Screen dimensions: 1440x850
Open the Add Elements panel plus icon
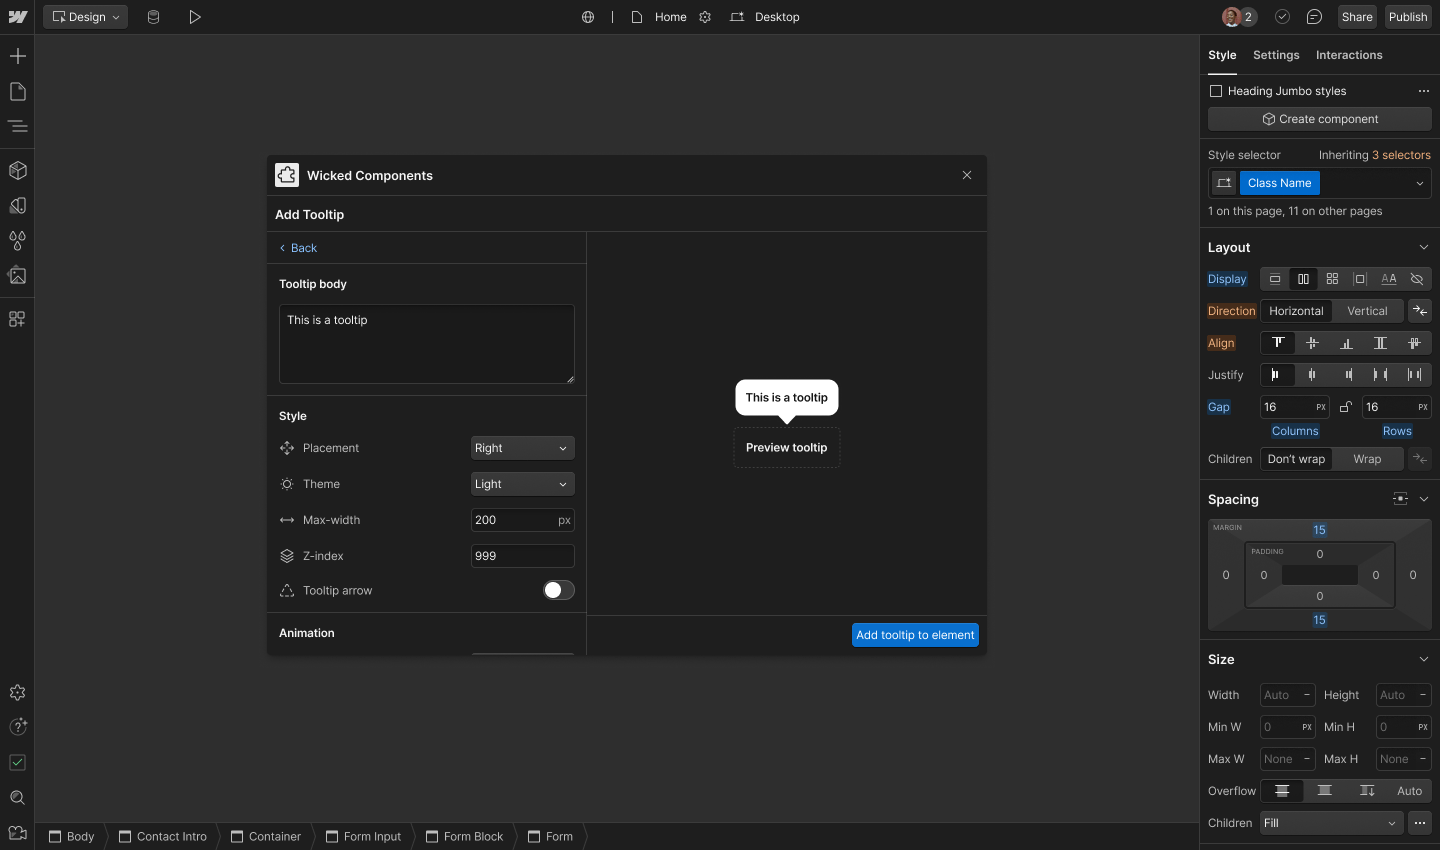(17, 56)
